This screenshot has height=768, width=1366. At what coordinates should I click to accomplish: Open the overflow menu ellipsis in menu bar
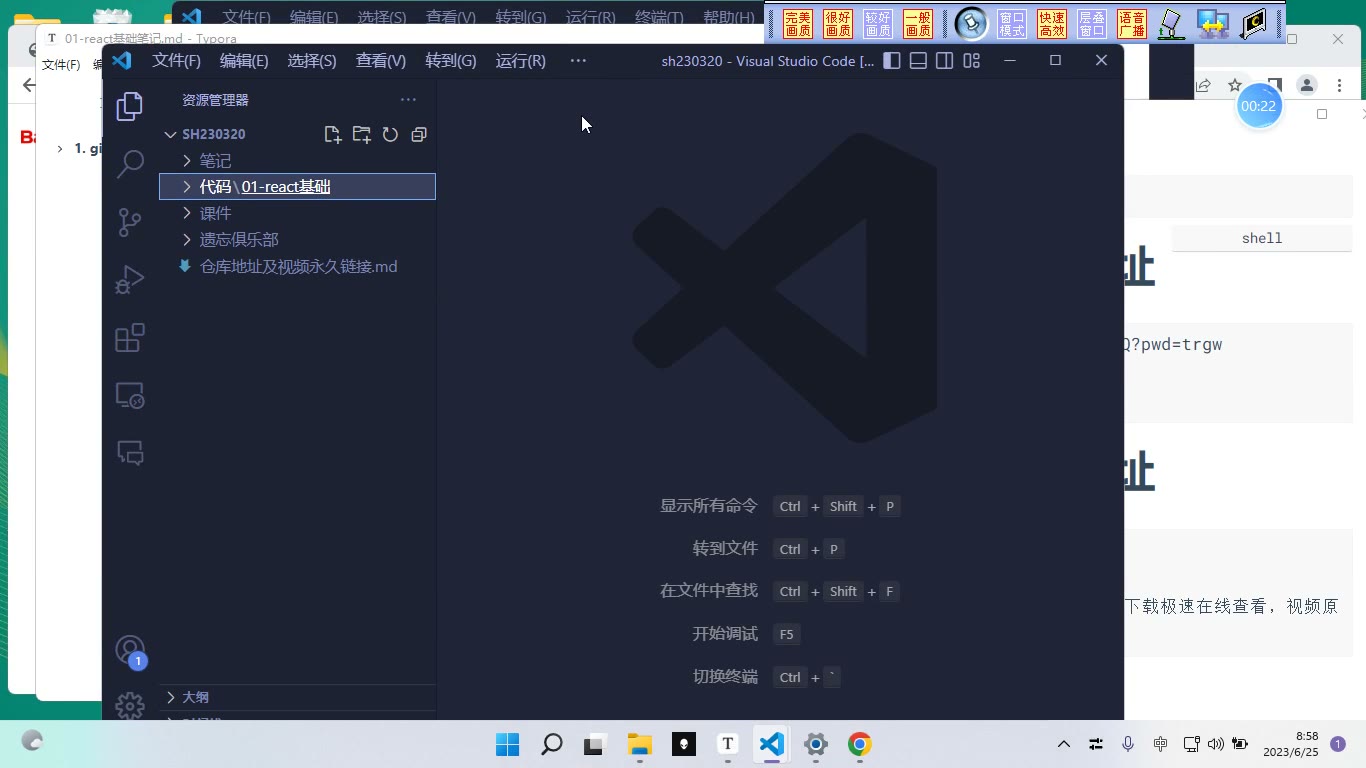[578, 61]
